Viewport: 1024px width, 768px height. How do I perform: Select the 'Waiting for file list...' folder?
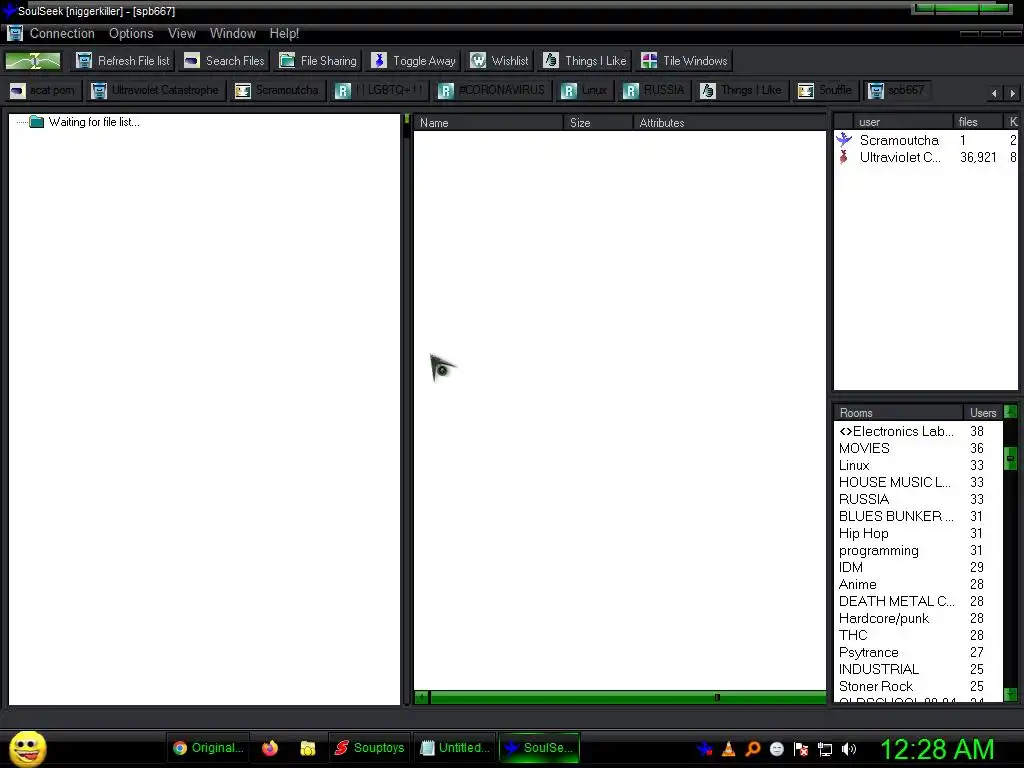[94, 122]
